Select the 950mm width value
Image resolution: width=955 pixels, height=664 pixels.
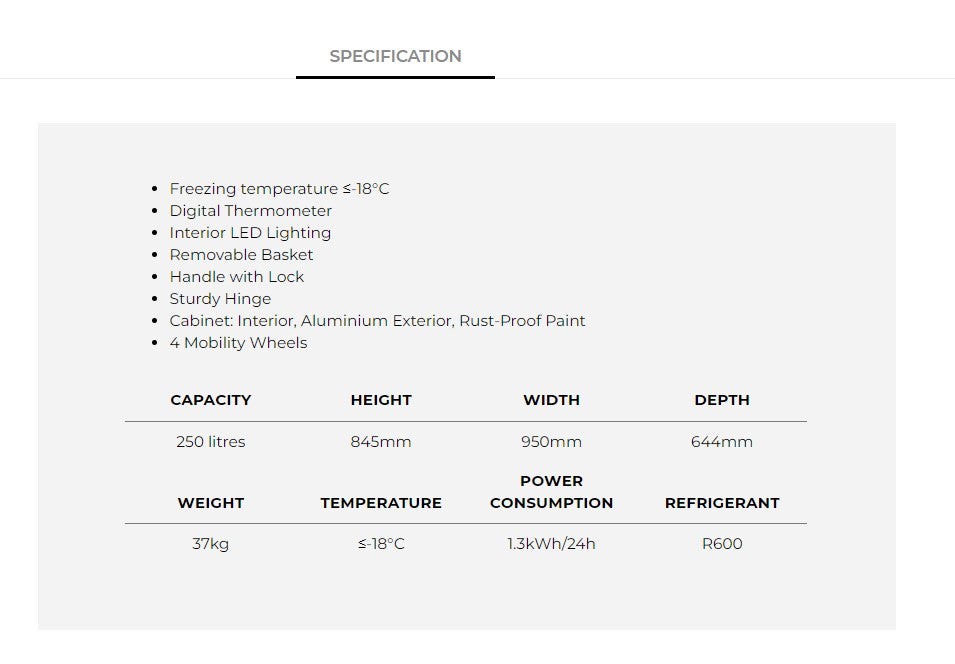(551, 442)
